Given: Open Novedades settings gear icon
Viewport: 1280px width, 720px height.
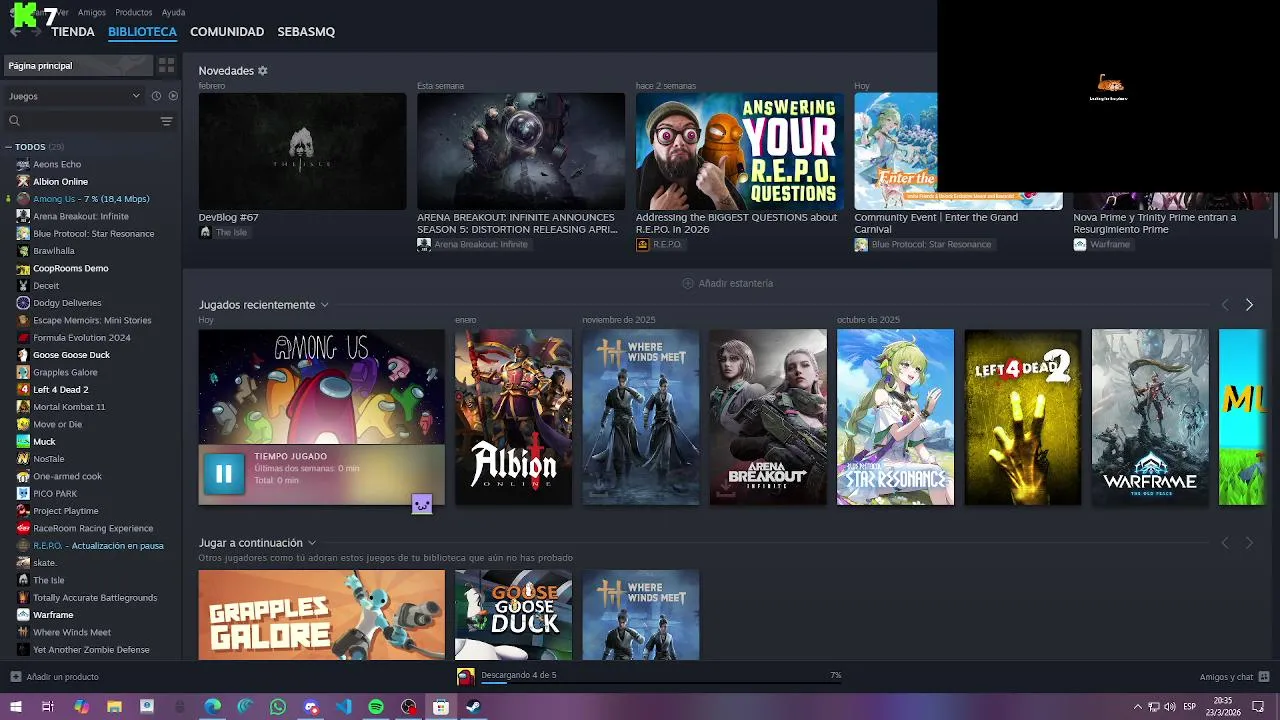Looking at the screenshot, I should coord(263,71).
